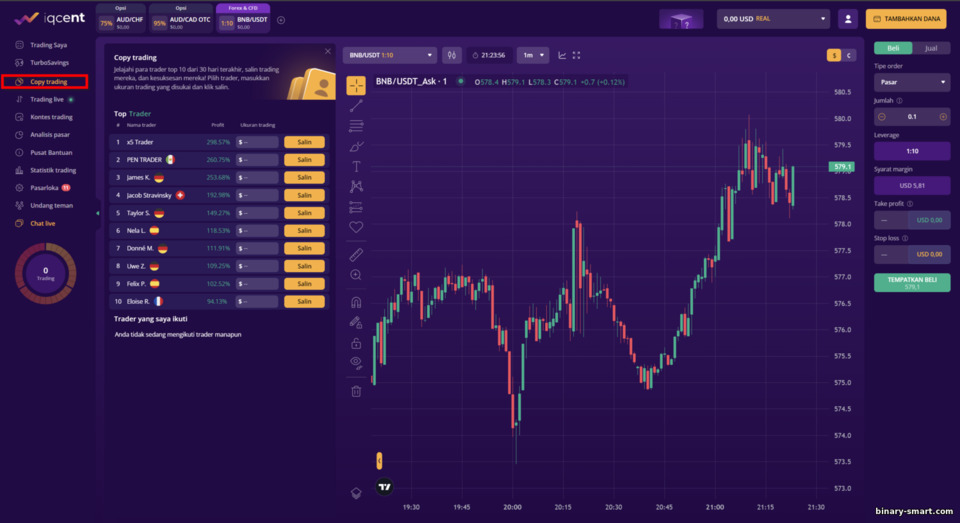The image size is (960, 523).
Task: Toggle fullscreen chart mode
Action: coord(576,55)
